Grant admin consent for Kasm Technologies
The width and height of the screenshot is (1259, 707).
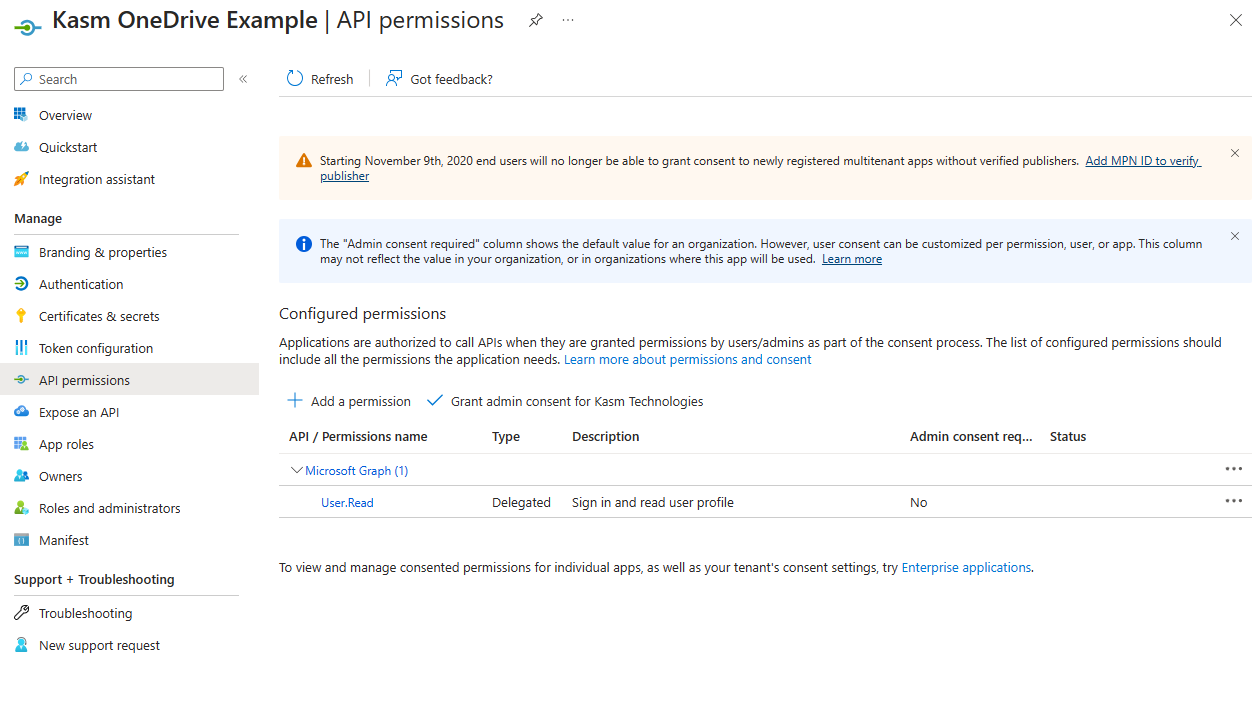pyautogui.click(x=565, y=400)
